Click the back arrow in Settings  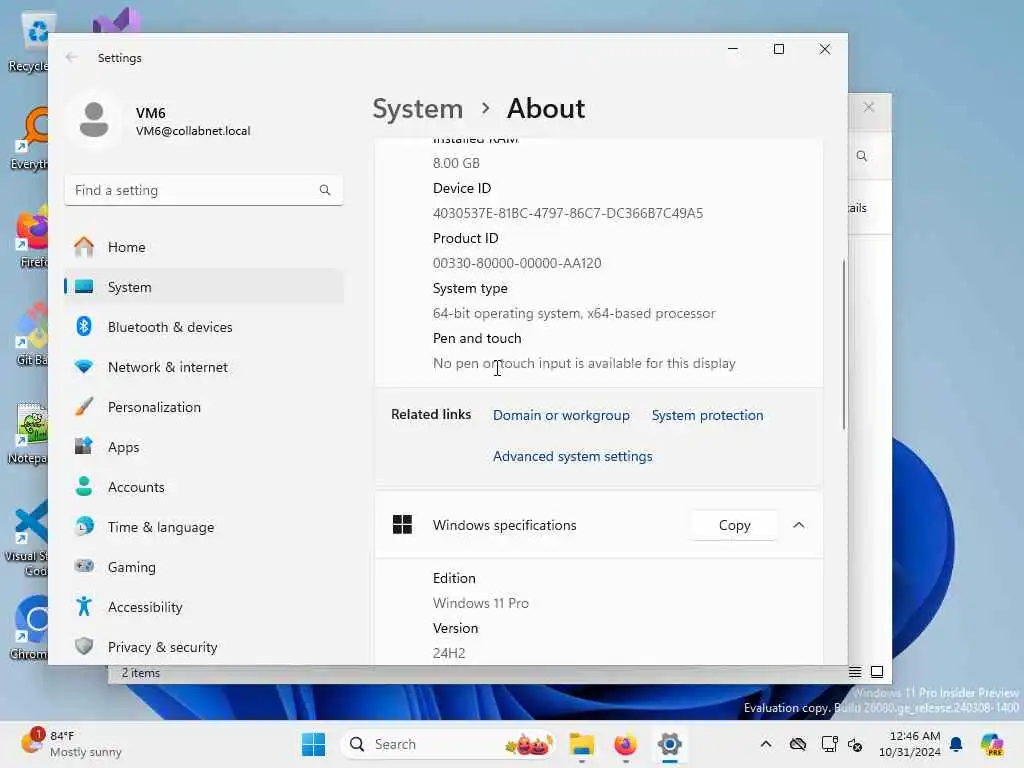[71, 57]
